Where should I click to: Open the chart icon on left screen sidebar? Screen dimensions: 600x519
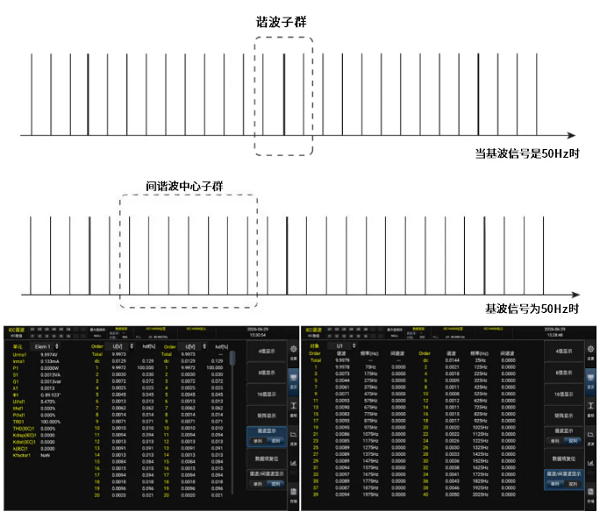point(293,464)
